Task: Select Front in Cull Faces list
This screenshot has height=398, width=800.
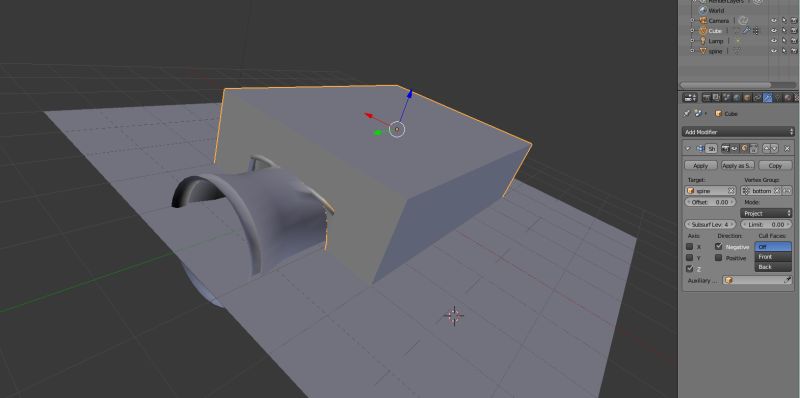Action: click(x=773, y=257)
